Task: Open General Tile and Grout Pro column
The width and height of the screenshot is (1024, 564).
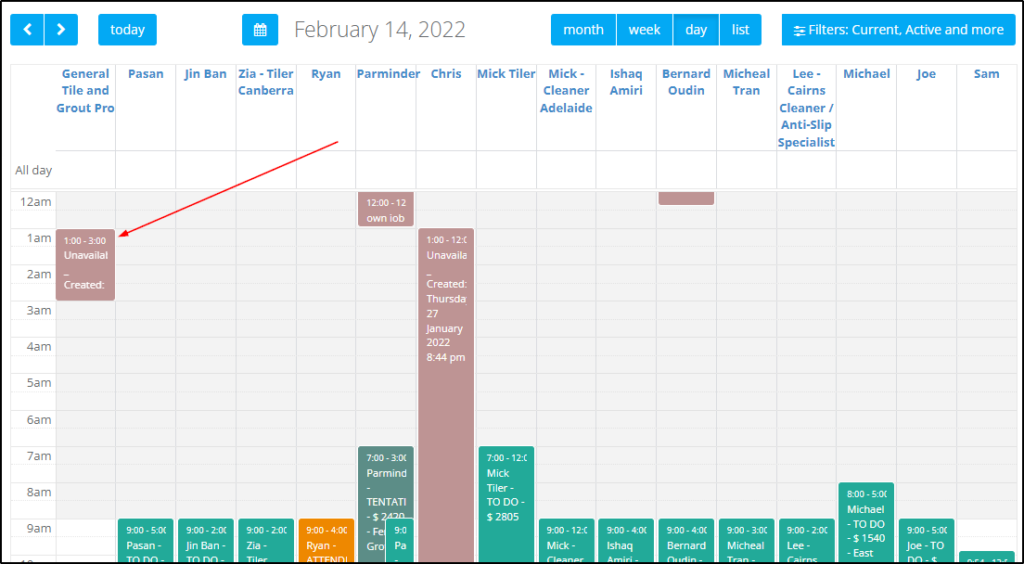Action: click(x=85, y=91)
